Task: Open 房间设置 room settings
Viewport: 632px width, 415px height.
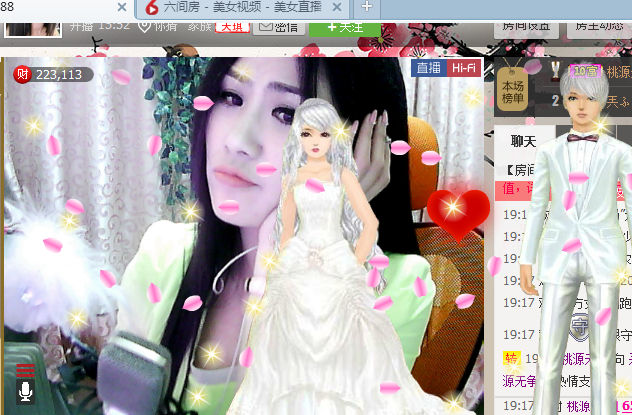Action: (526, 29)
